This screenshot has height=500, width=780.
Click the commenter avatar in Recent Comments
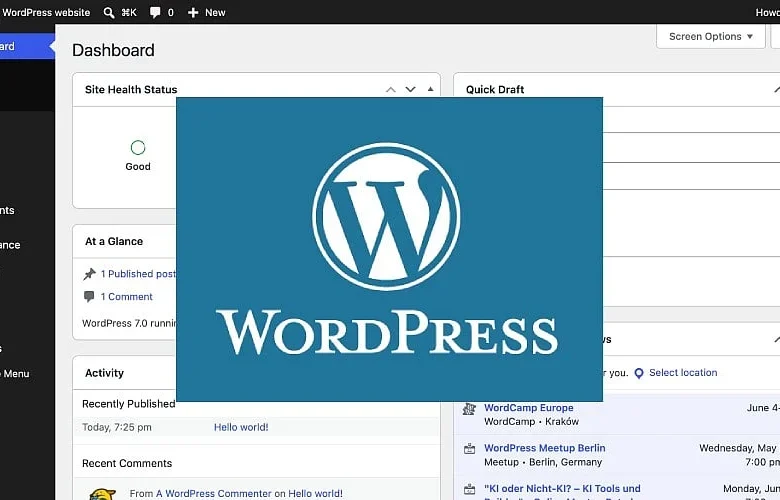tap(102, 494)
